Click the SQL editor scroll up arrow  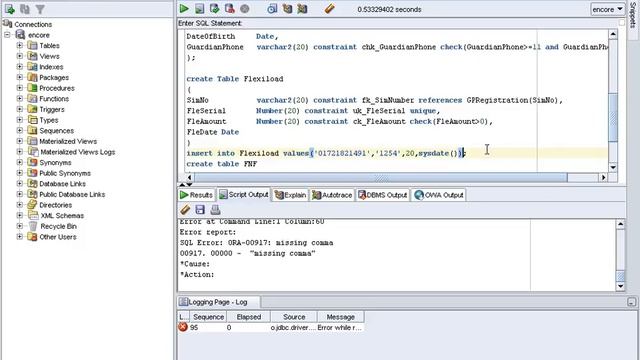pos(613,35)
